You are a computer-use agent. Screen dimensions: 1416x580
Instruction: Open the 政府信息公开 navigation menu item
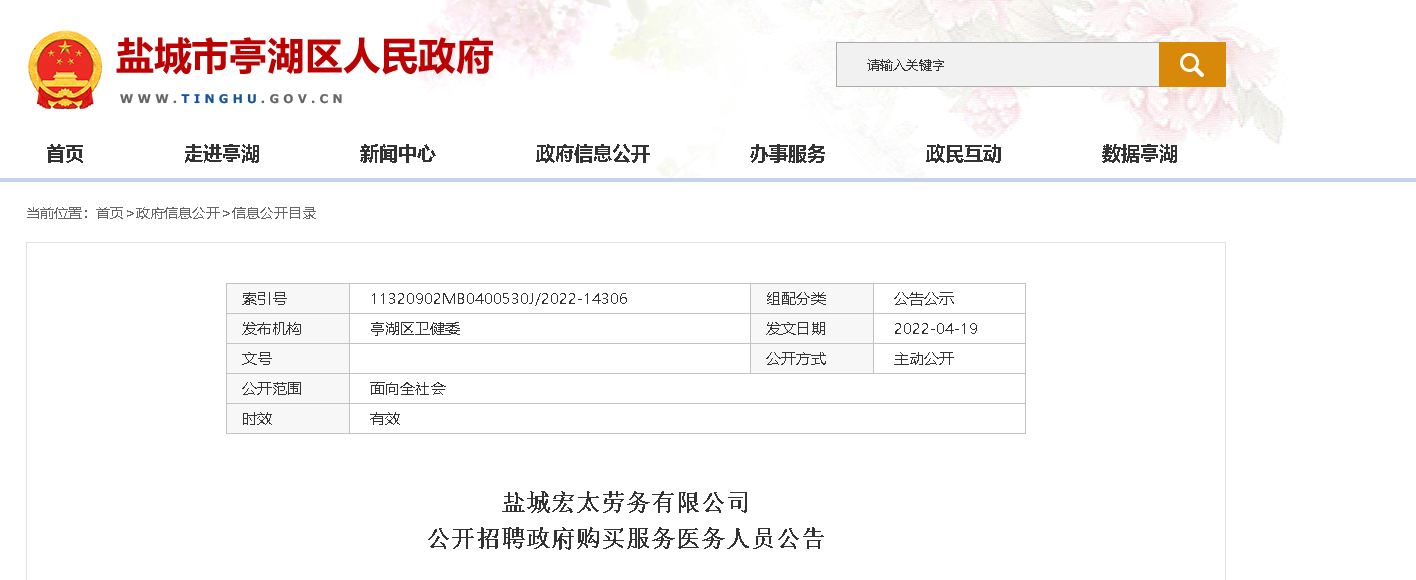click(593, 154)
